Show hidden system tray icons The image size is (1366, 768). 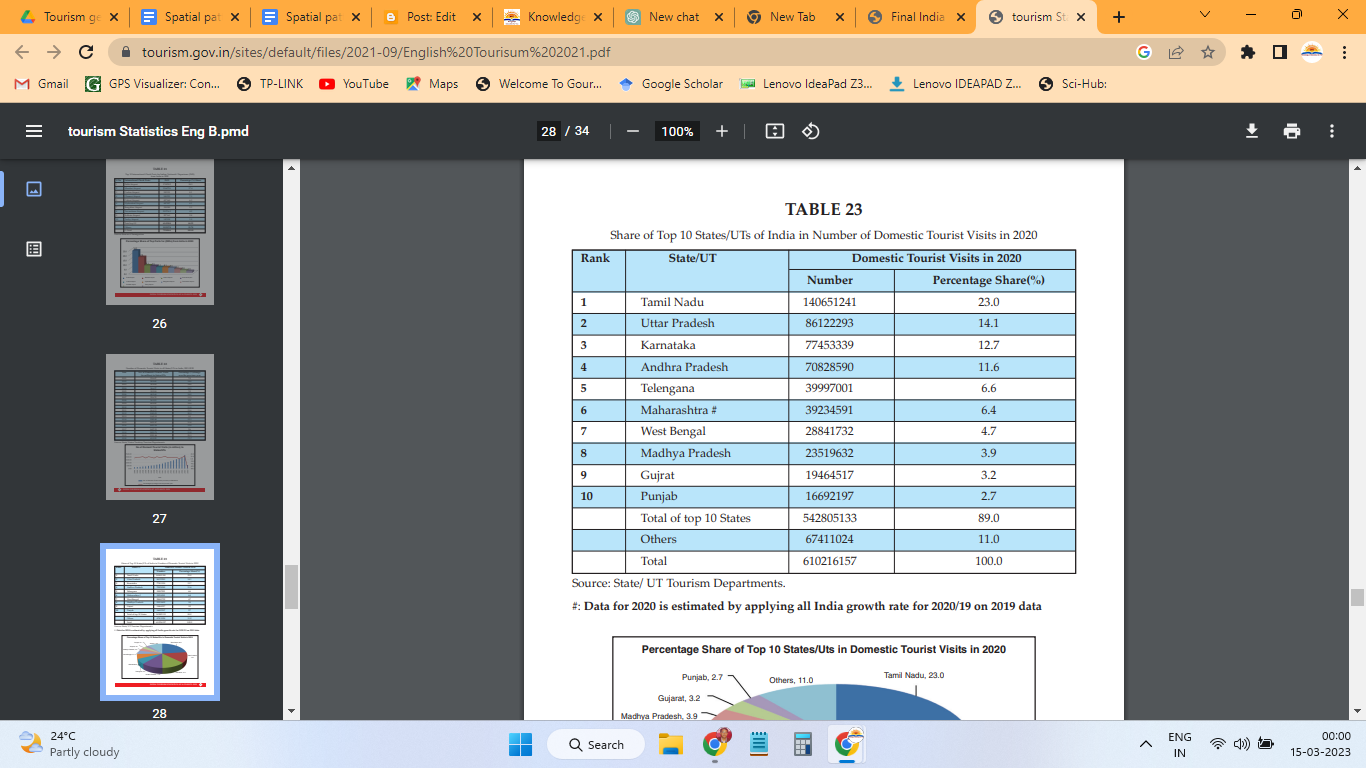click(x=1145, y=744)
